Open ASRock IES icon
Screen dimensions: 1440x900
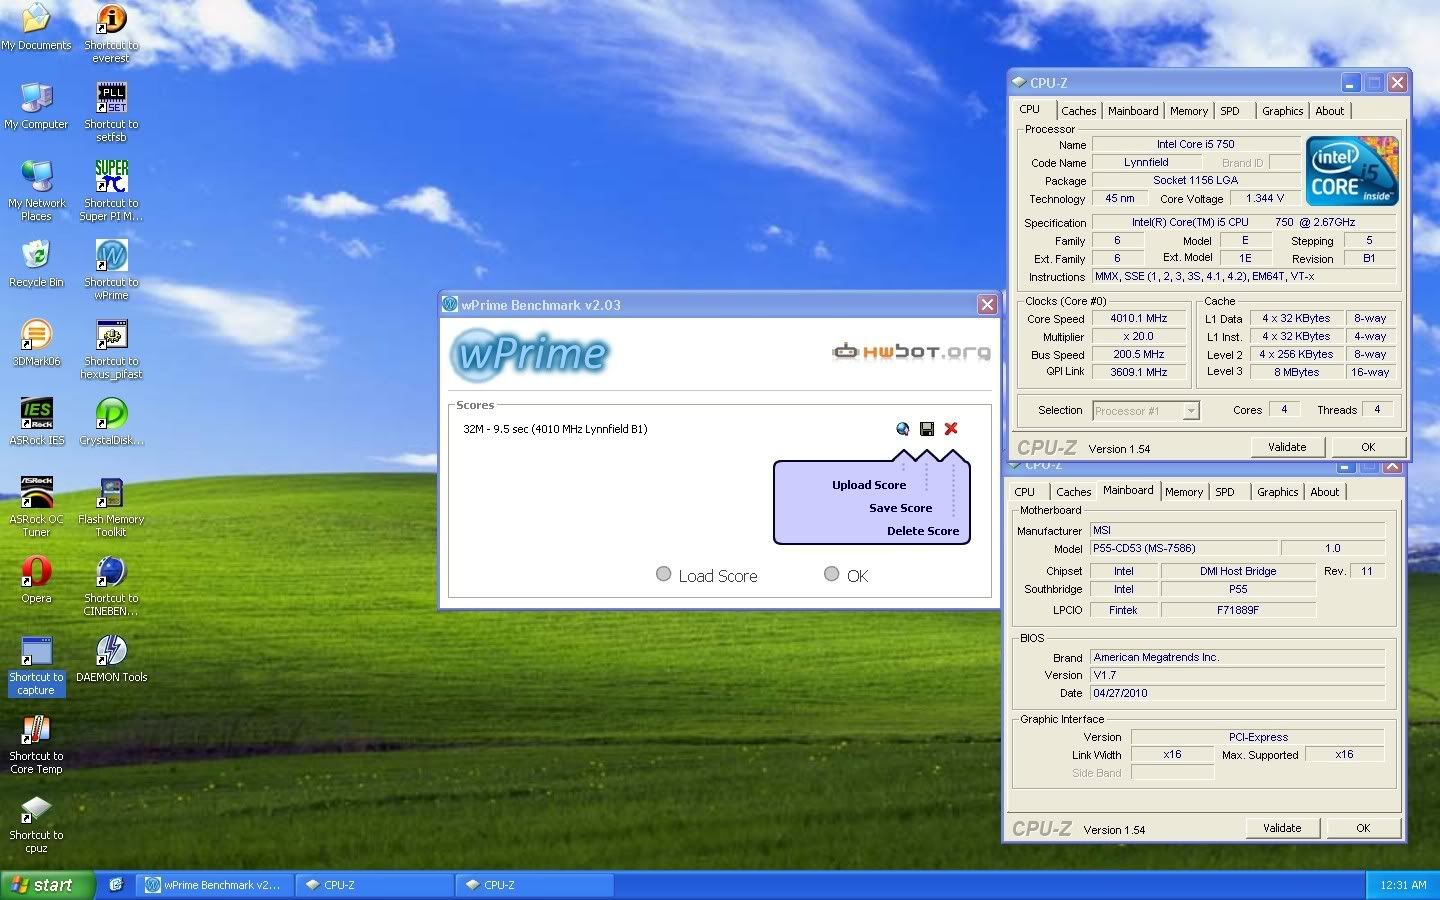pos(36,421)
